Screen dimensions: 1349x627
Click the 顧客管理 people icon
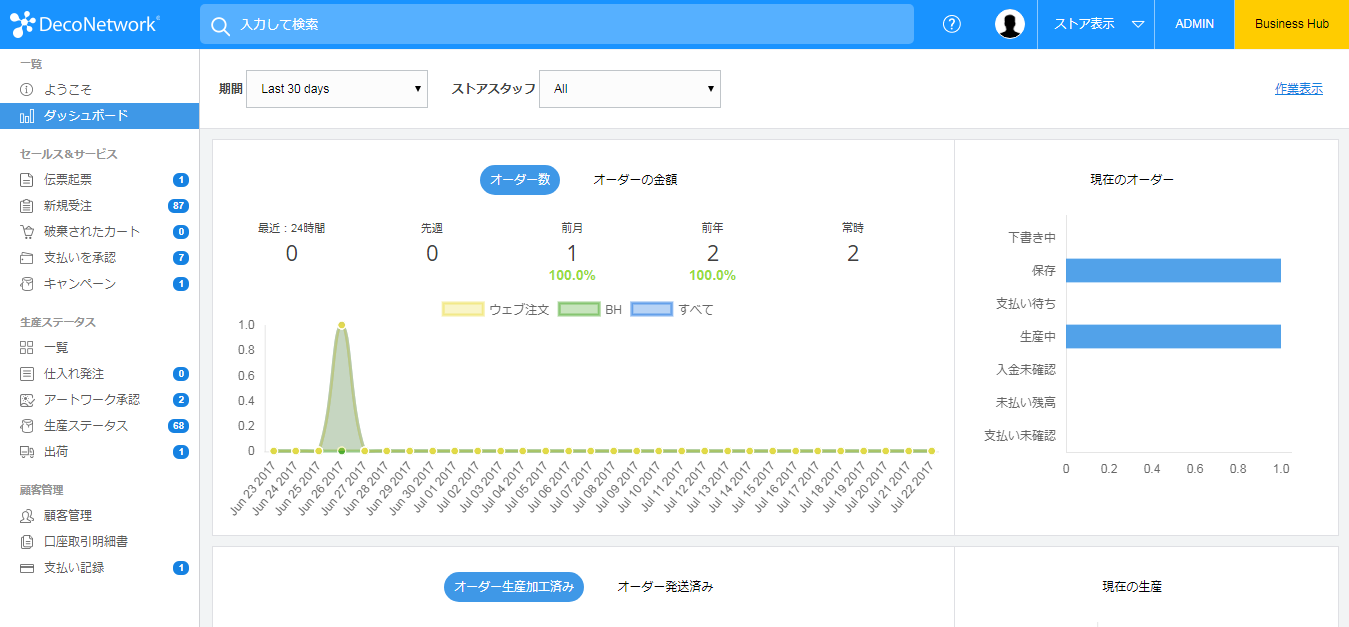tap(27, 516)
